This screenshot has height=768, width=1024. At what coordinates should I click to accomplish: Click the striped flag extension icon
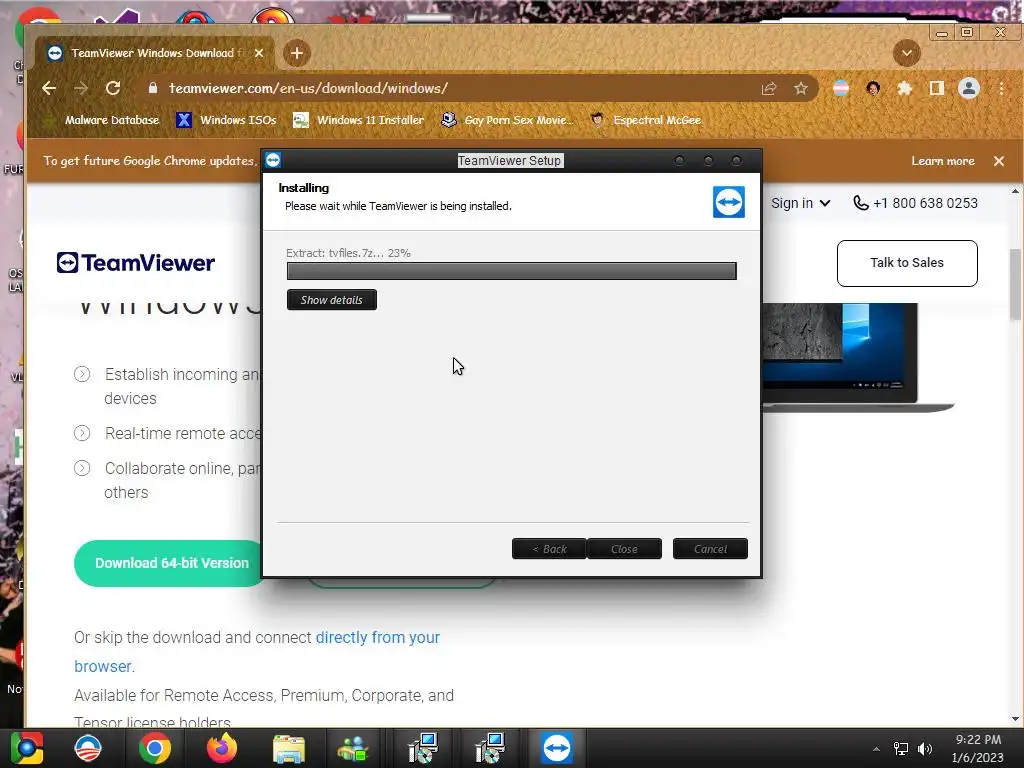pos(841,88)
